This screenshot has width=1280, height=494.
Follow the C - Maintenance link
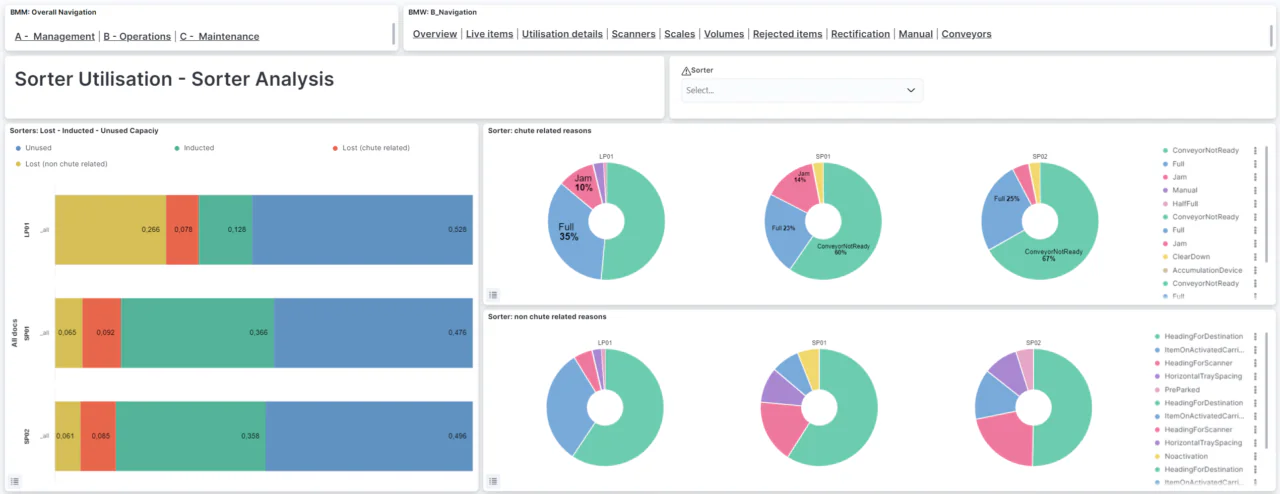tap(219, 37)
